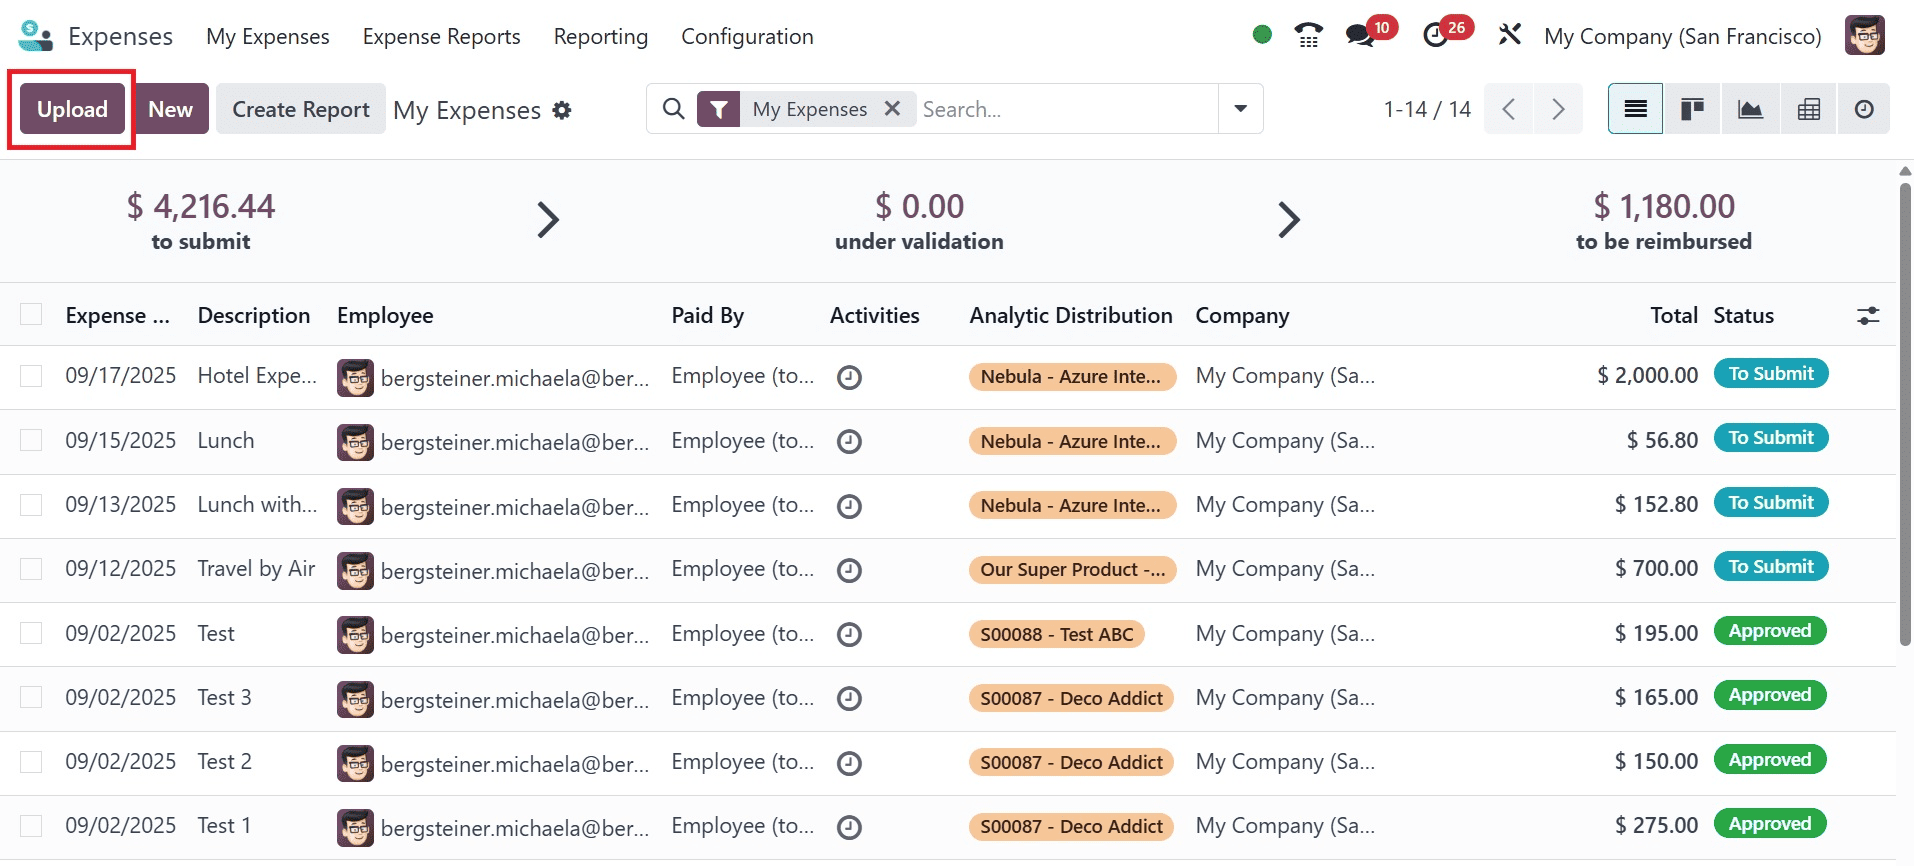The height and width of the screenshot is (866, 1914).
Task: Click the vertical scrollbar
Action: point(1905,412)
